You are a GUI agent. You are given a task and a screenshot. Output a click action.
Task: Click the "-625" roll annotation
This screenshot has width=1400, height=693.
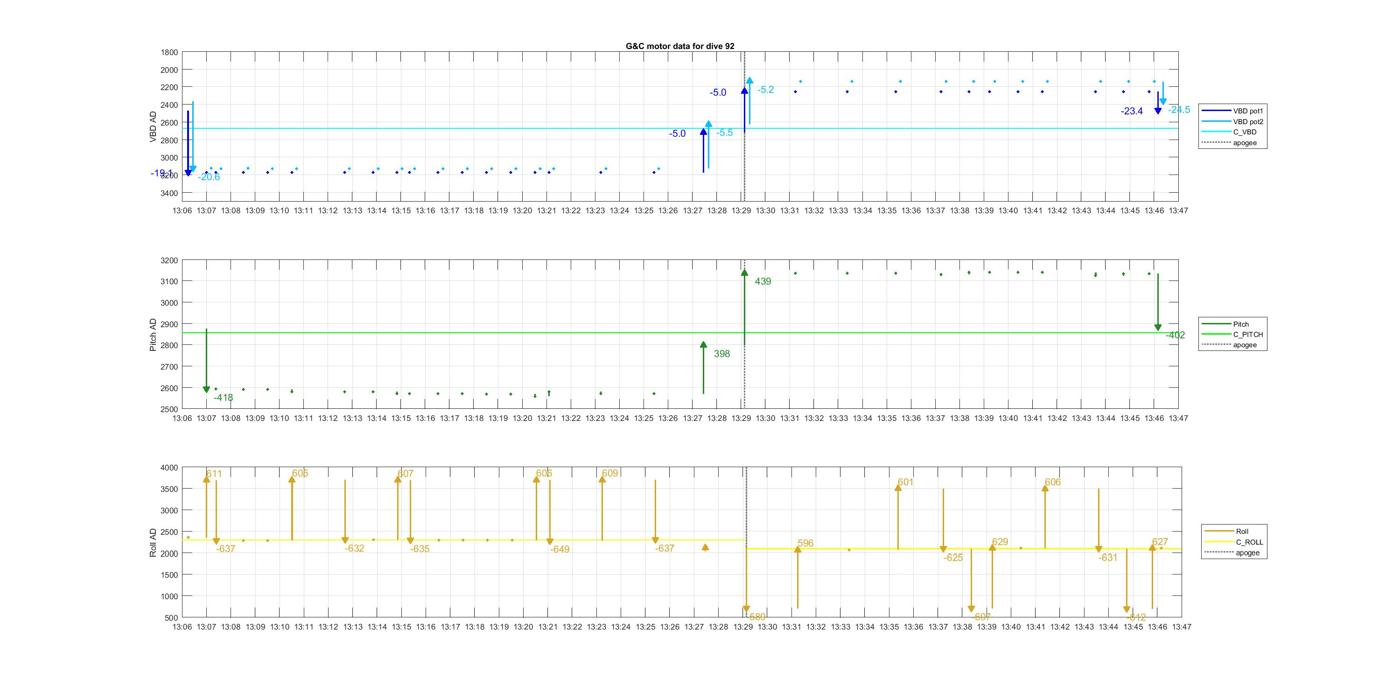tap(953, 558)
